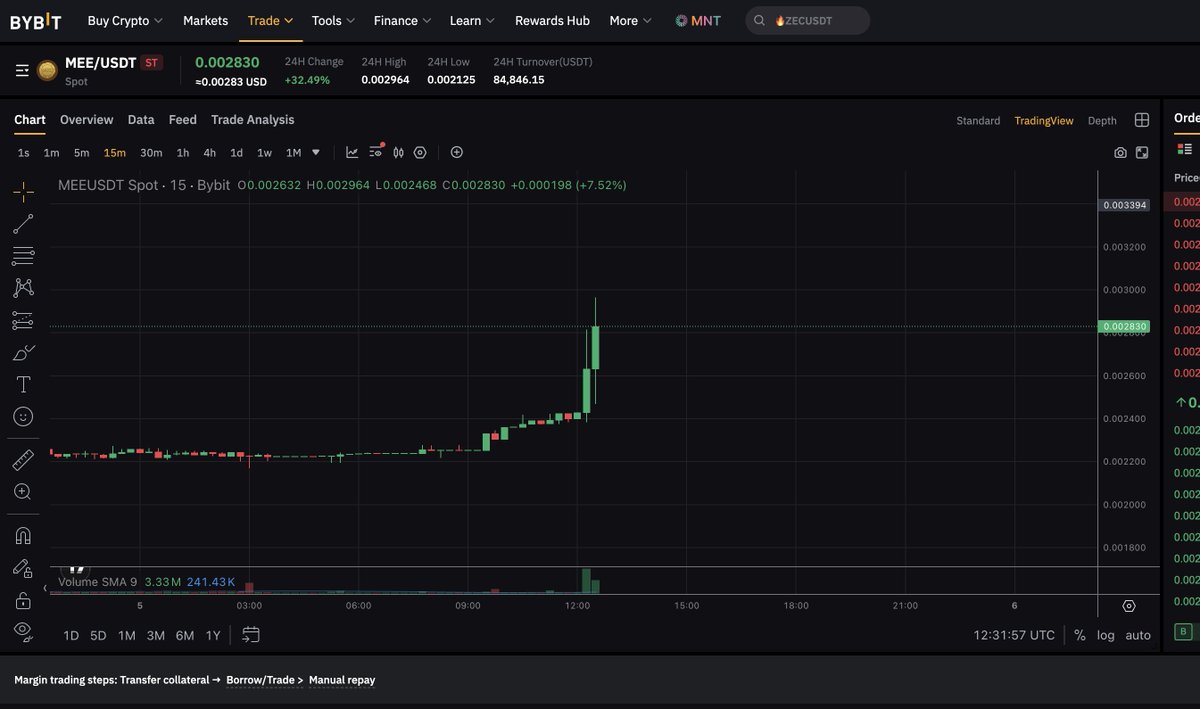Toggle hide all drawings eye icon
1200x709 pixels.
click(x=23, y=630)
